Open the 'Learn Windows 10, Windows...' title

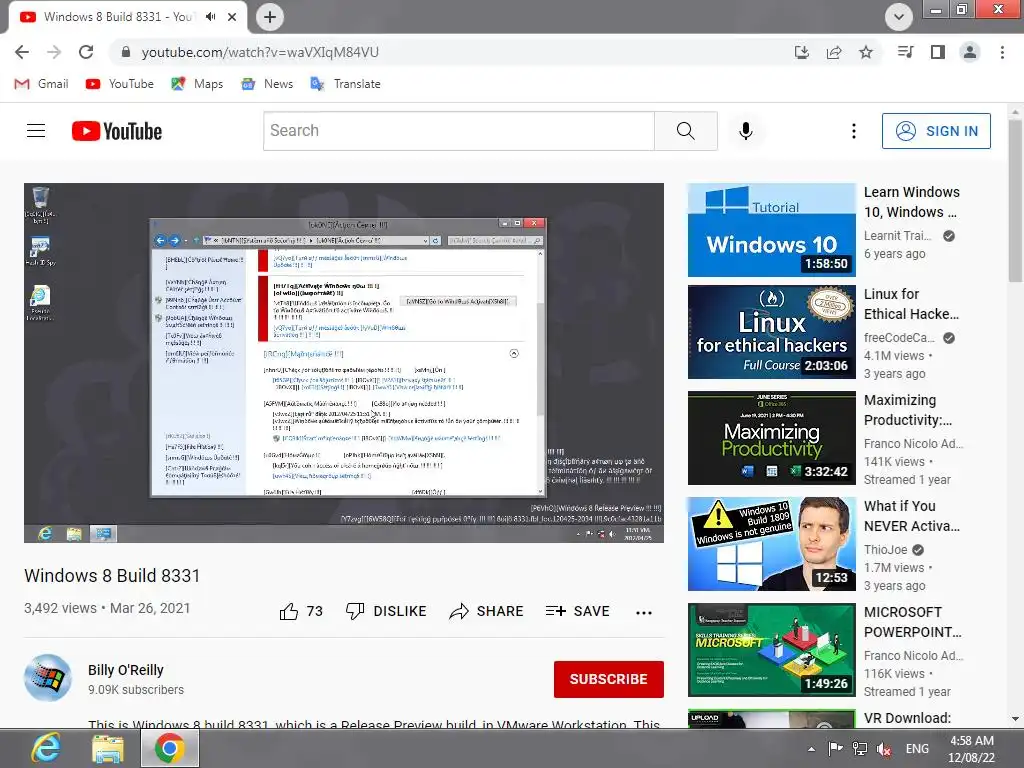[912, 202]
